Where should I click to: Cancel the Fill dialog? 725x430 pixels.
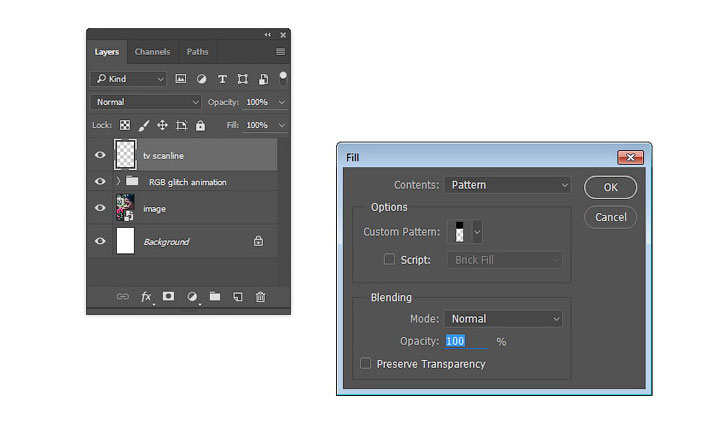pyautogui.click(x=610, y=217)
